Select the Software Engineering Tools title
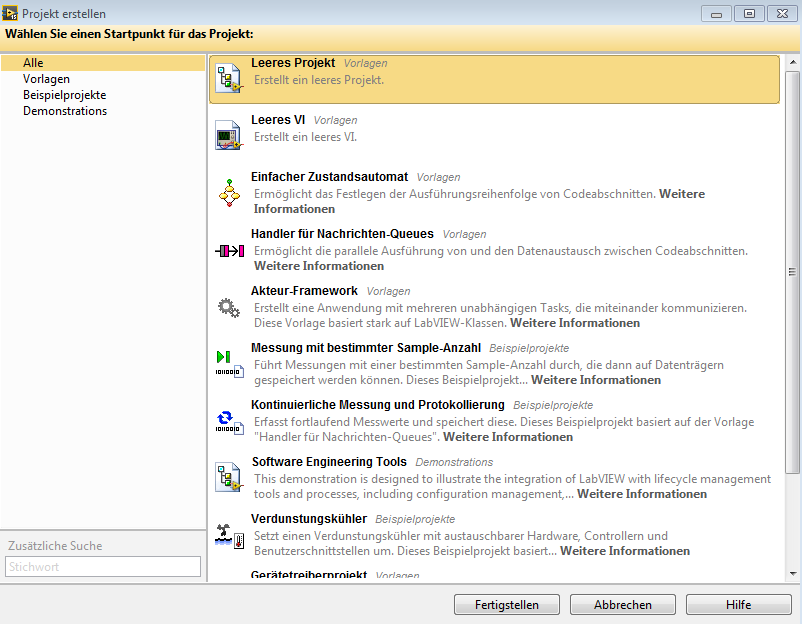This screenshot has width=802, height=624. click(329, 462)
